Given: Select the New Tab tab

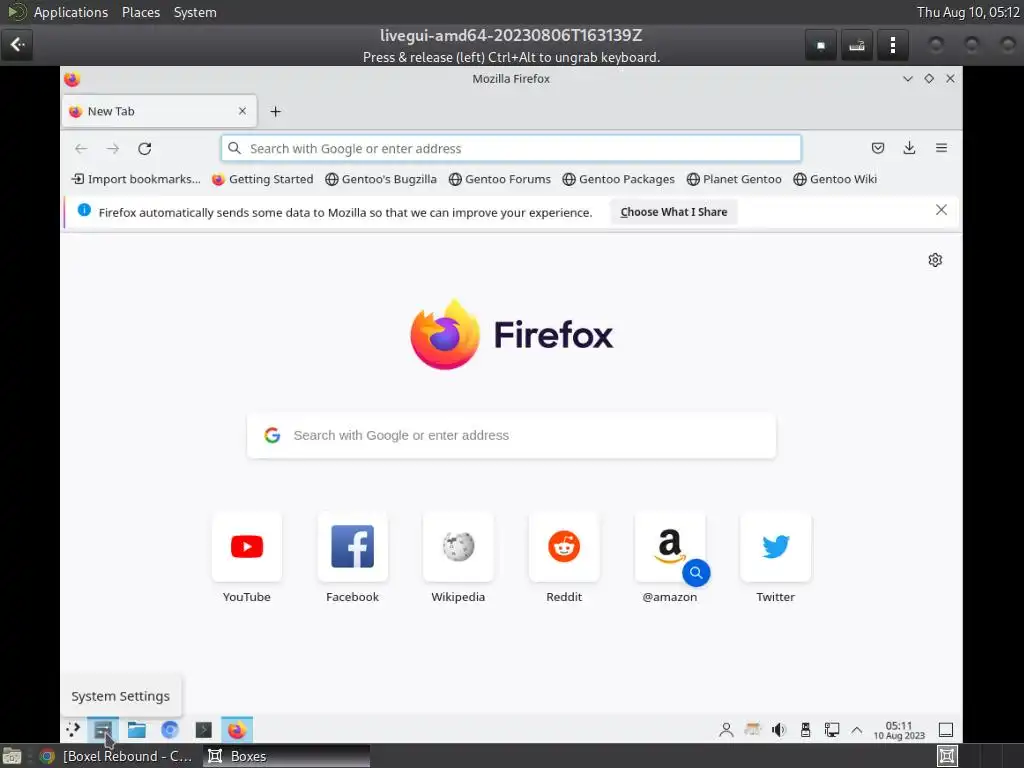Looking at the screenshot, I should [x=159, y=111].
